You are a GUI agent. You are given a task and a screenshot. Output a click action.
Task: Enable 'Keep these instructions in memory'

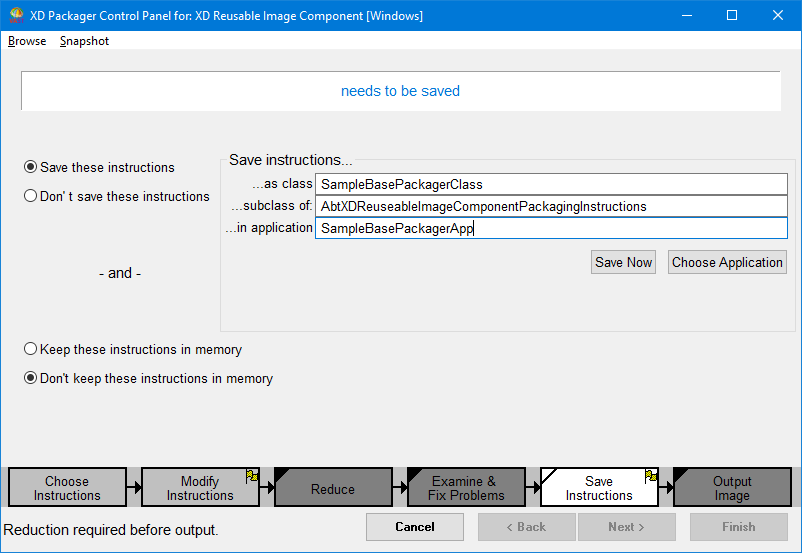31,349
